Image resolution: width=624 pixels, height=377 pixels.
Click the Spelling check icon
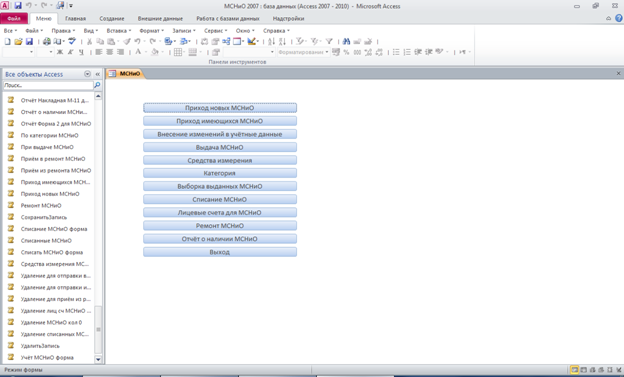click(72, 41)
